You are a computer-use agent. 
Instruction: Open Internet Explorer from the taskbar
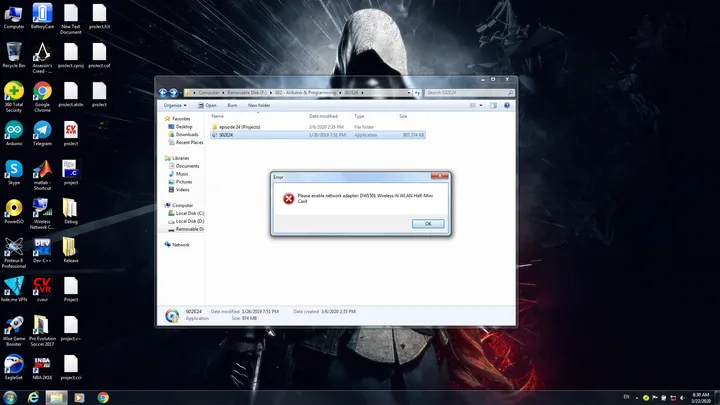tap(34, 397)
